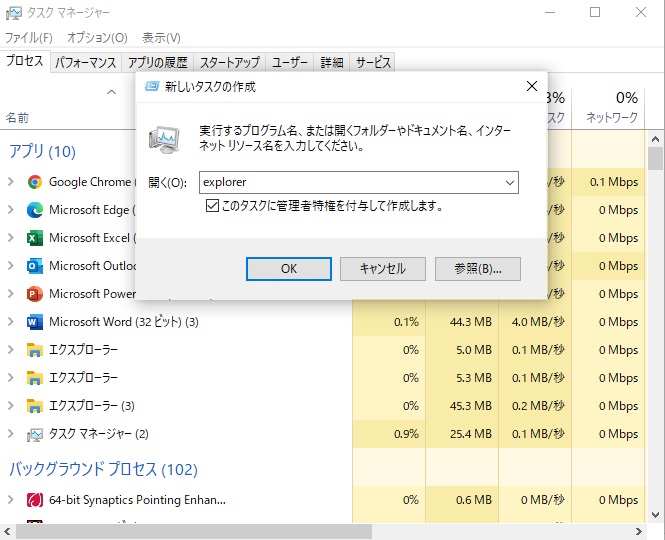
Task: Expand the Microsoft Edge process group
Action: (x=11, y=210)
